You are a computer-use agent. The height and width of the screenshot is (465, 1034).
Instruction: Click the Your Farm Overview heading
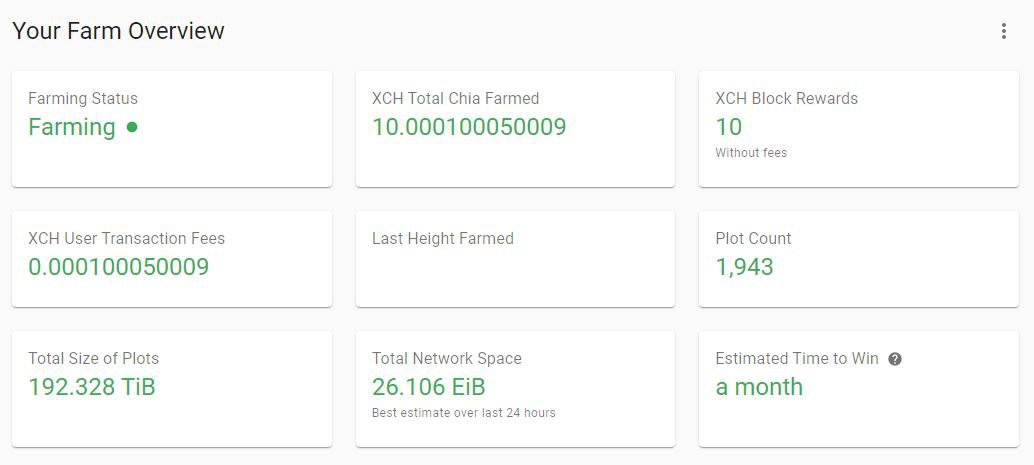pyautogui.click(x=119, y=30)
